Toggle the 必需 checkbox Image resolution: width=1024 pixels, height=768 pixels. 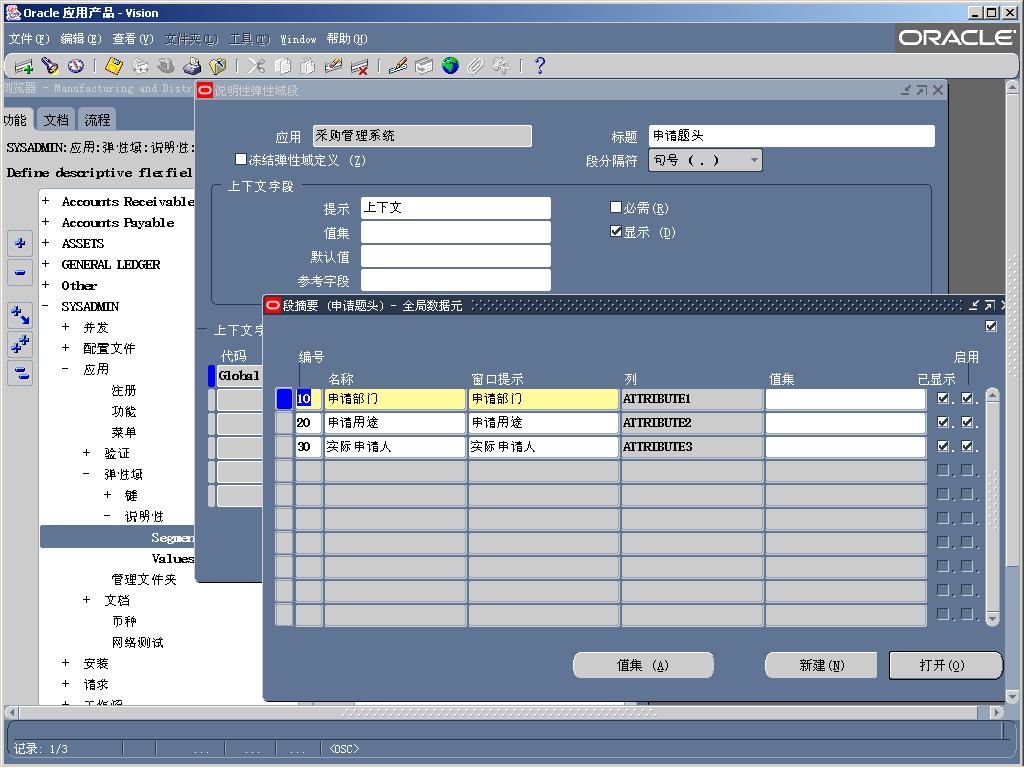pyautogui.click(x=616, y=208)
